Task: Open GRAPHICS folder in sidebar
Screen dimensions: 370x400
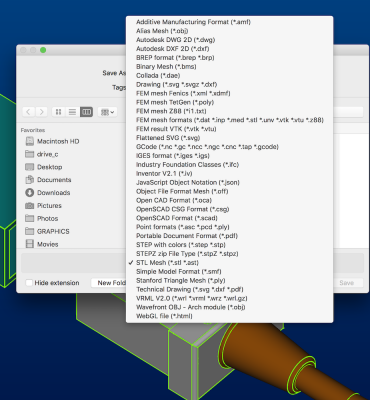Action: [47, 231]
